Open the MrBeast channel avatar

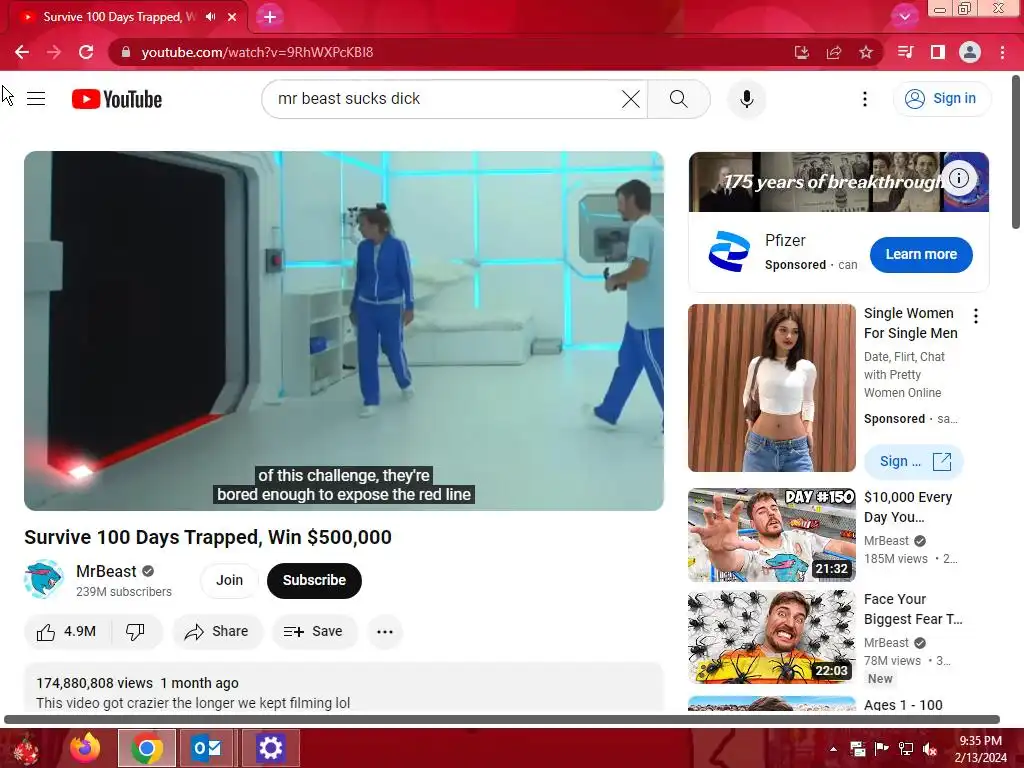tap(44, 579)
